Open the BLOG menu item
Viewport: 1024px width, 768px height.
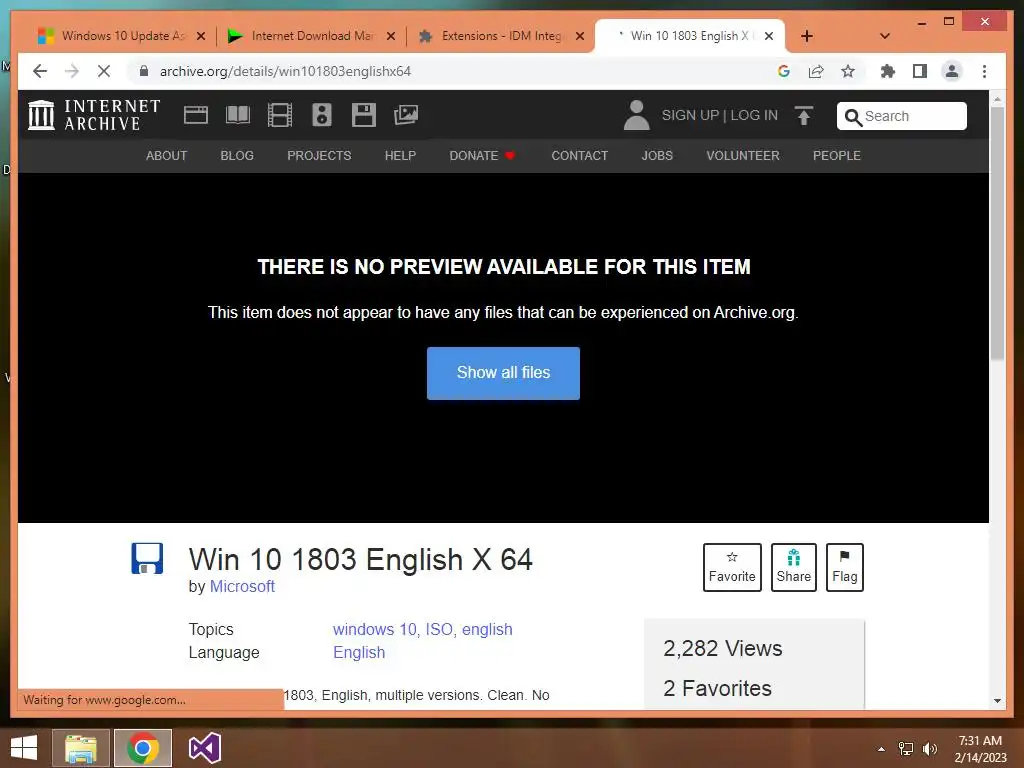click(x=237, y=156)
